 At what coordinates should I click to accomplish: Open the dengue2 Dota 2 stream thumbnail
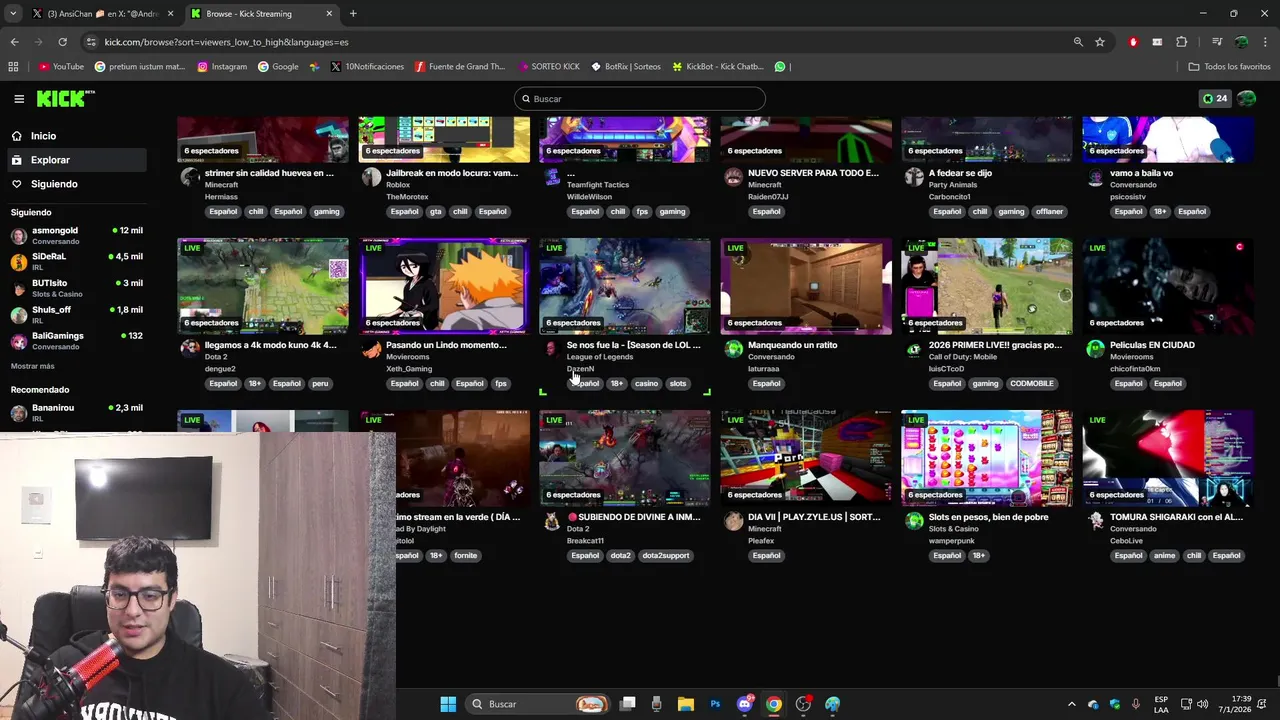[263, 286]
